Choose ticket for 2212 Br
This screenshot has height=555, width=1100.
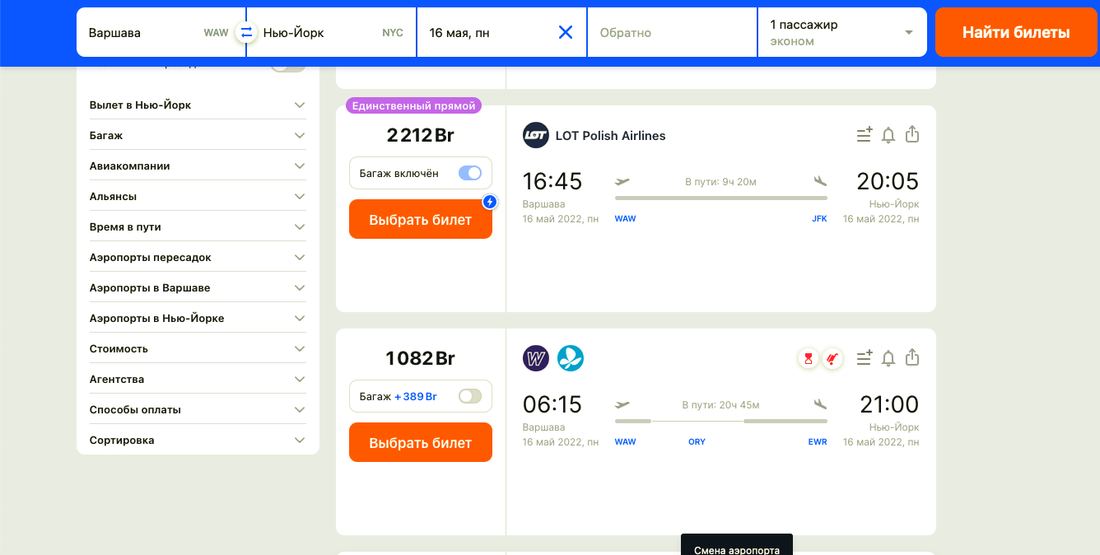[420, 220]
